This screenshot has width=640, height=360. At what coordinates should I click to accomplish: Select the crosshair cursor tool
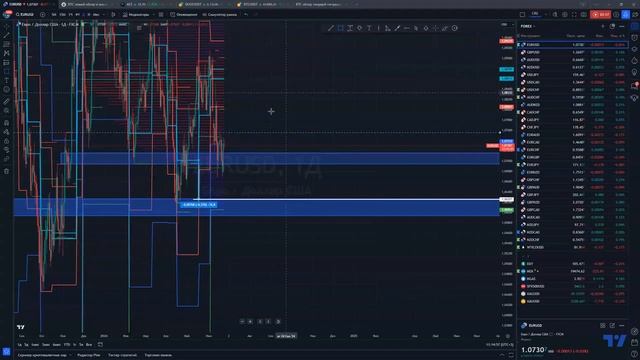coord(7,26)
